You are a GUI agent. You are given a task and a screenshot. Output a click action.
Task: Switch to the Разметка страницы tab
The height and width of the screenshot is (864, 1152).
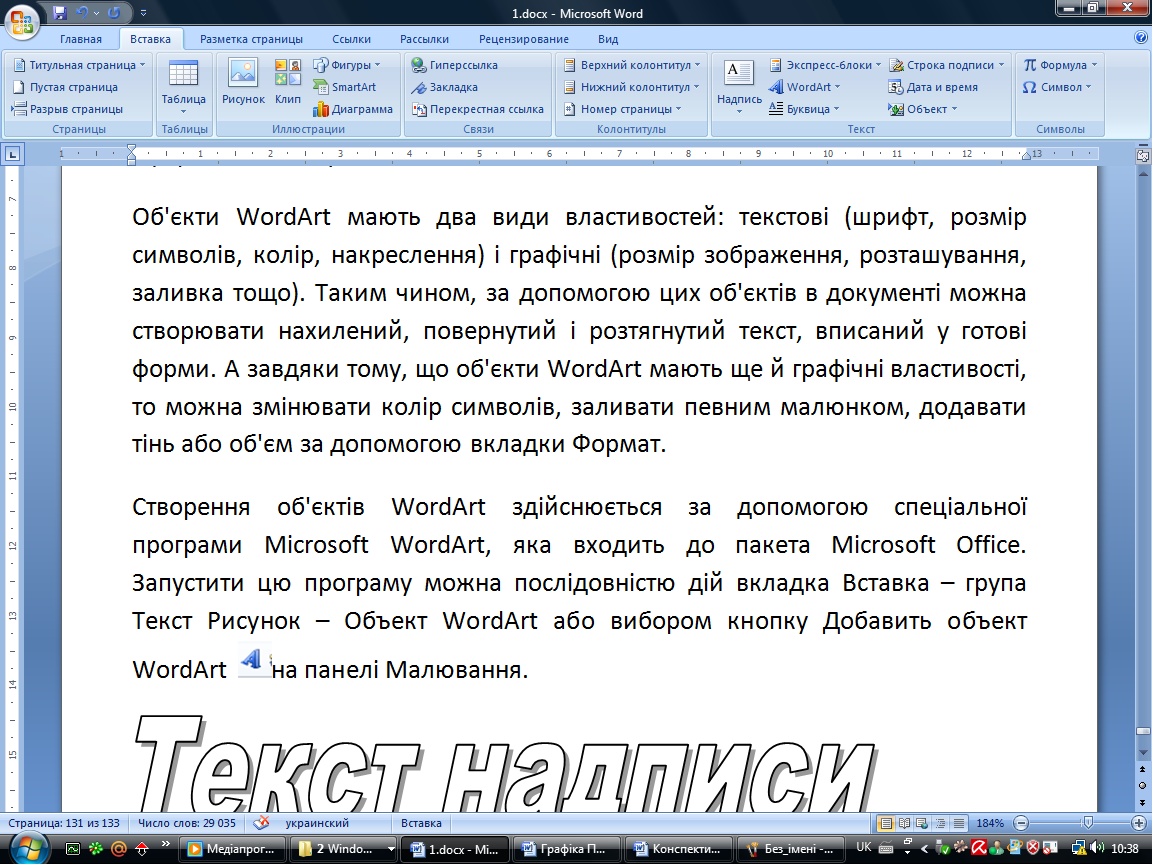251,39
